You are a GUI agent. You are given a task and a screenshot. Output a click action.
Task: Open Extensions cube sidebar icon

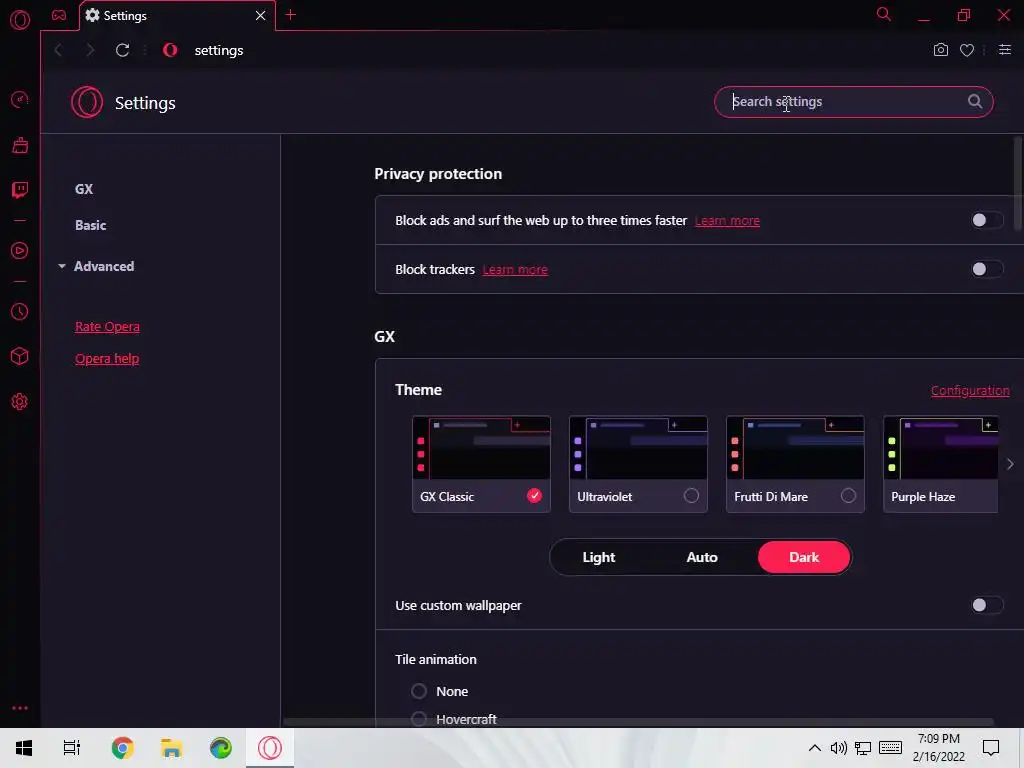[20, 356]
